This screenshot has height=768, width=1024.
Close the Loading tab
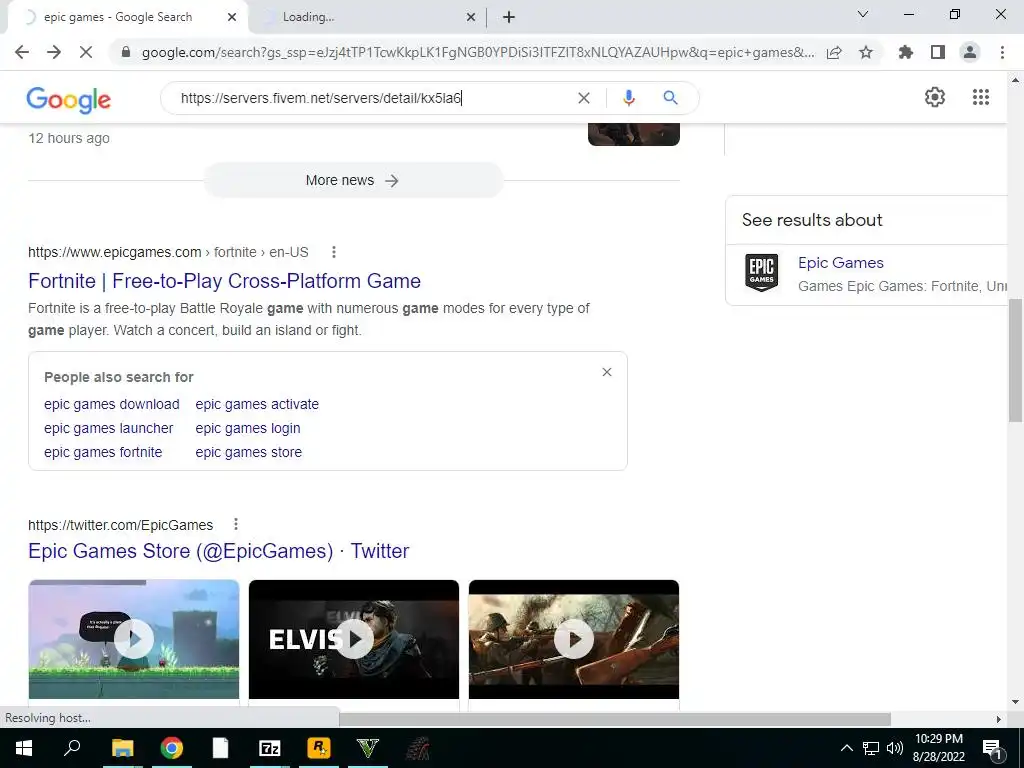coord(471,17)
